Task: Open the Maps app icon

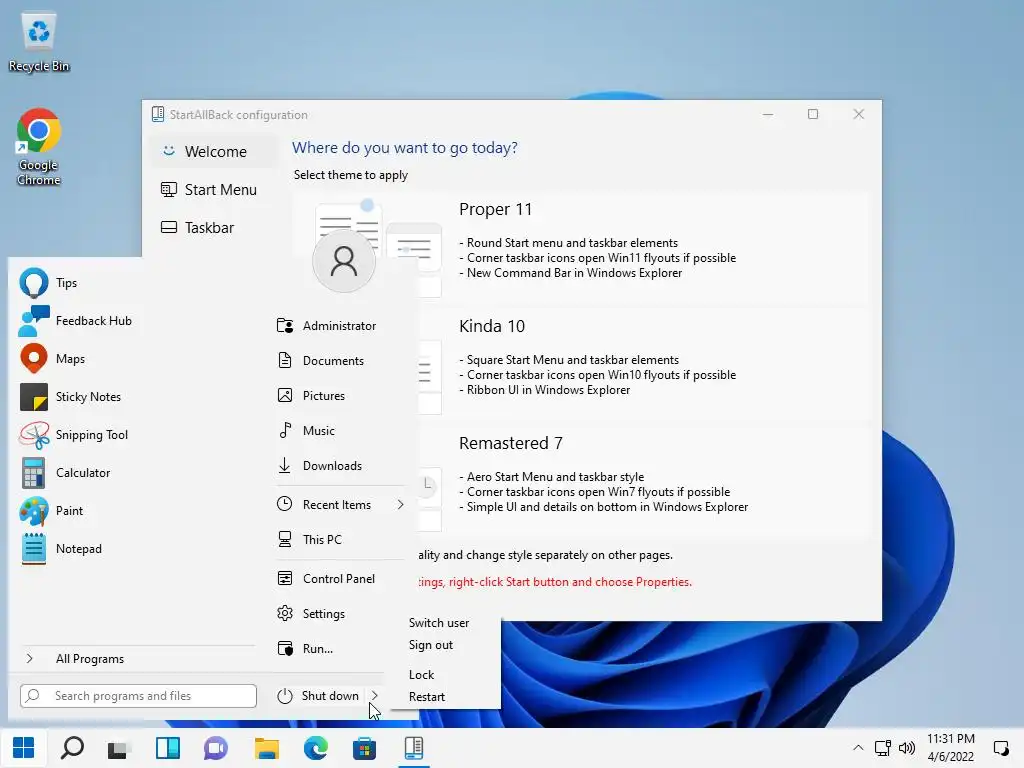Action: [x=33, y=359]
